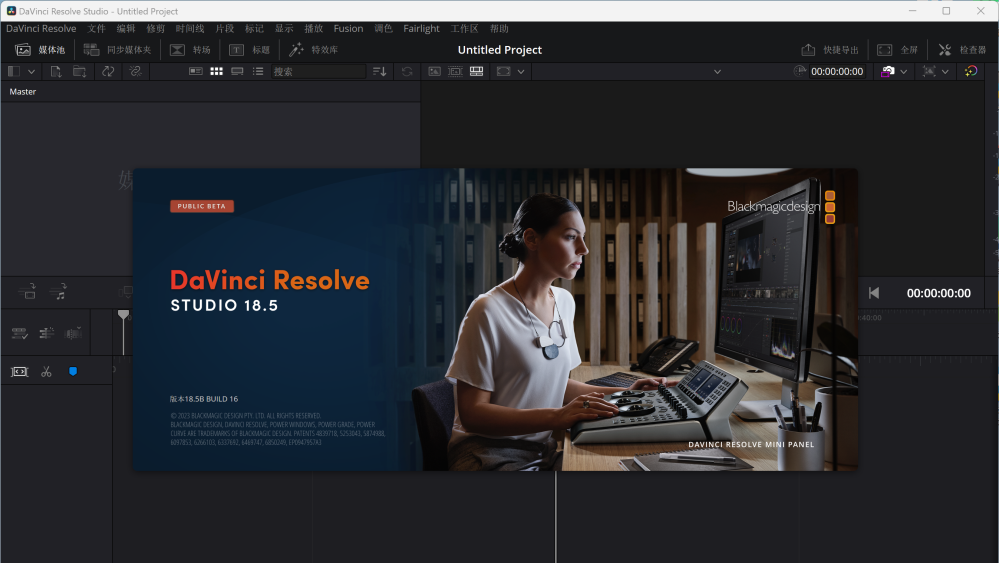Expand the panel layout dropdown arrow
Image resolution: width=999 pixels, height=563 pixels.
tap(32, 72)
